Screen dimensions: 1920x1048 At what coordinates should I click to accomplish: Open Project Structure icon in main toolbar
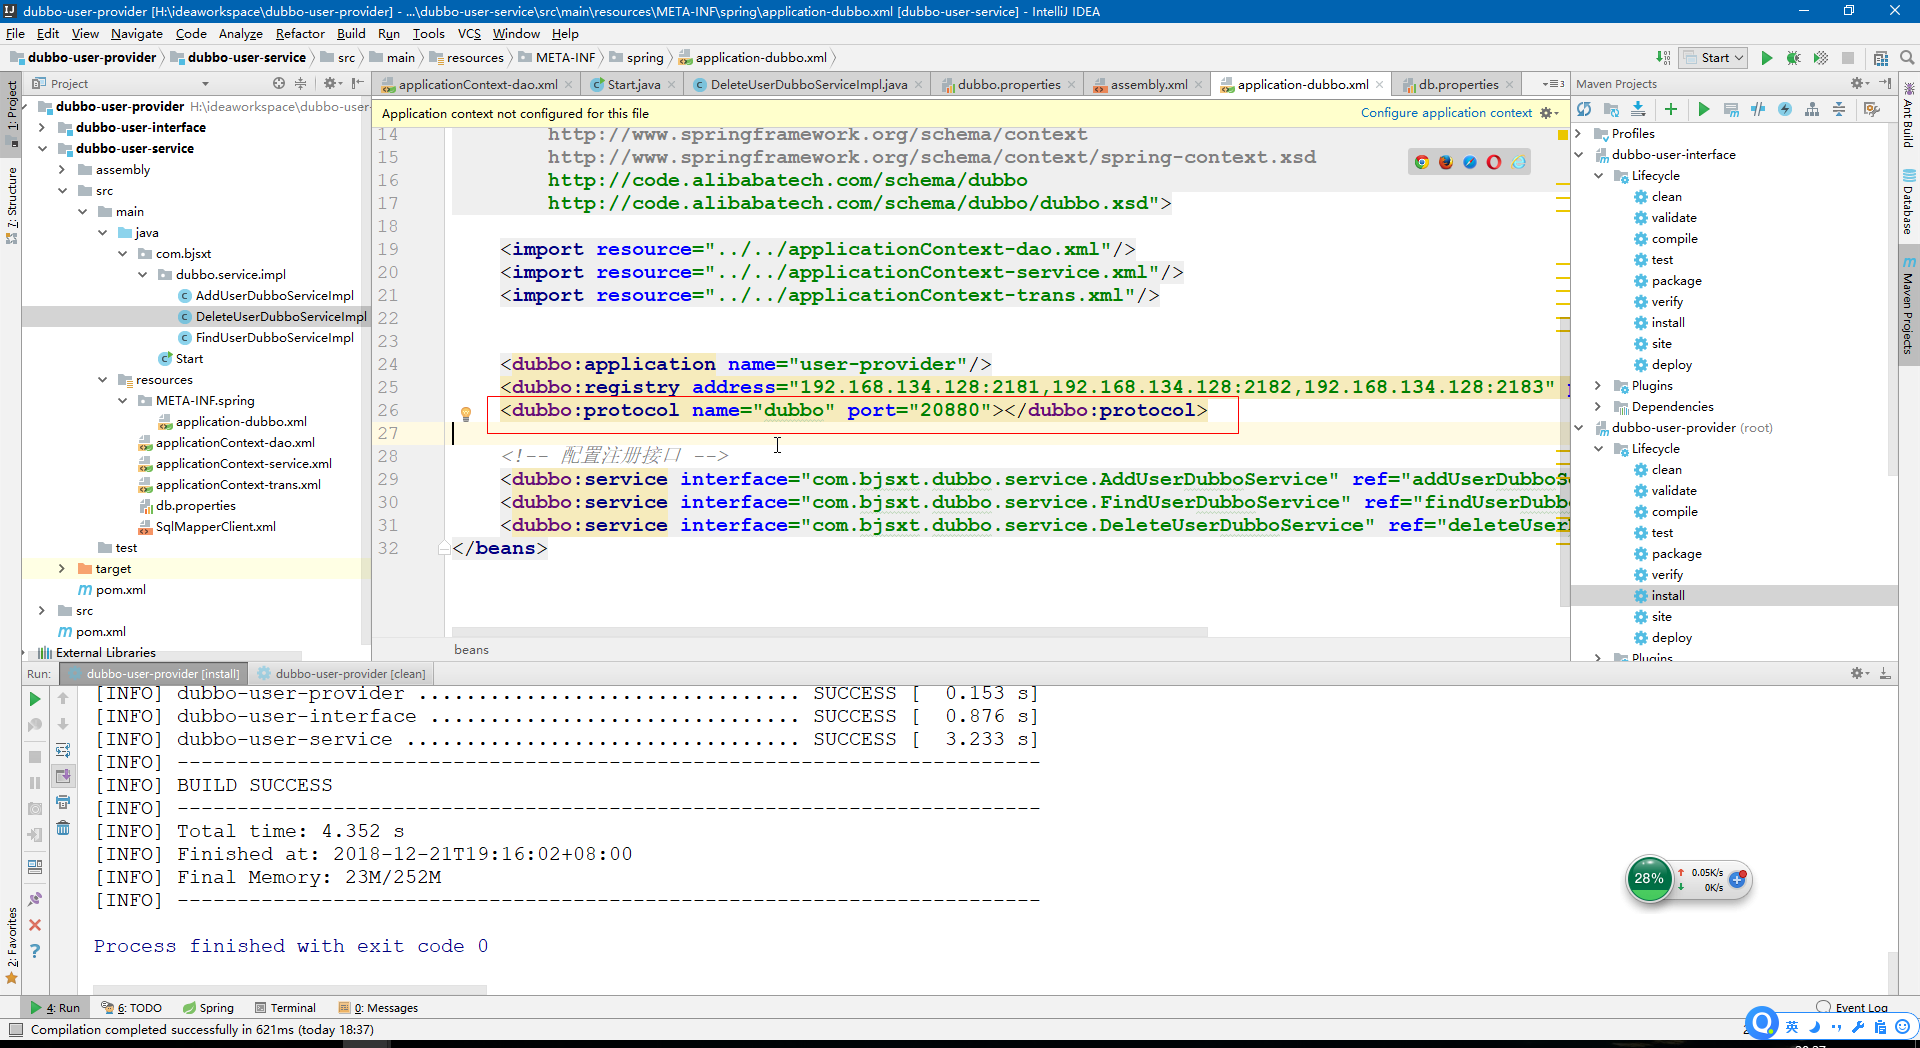pos(1881,58)
